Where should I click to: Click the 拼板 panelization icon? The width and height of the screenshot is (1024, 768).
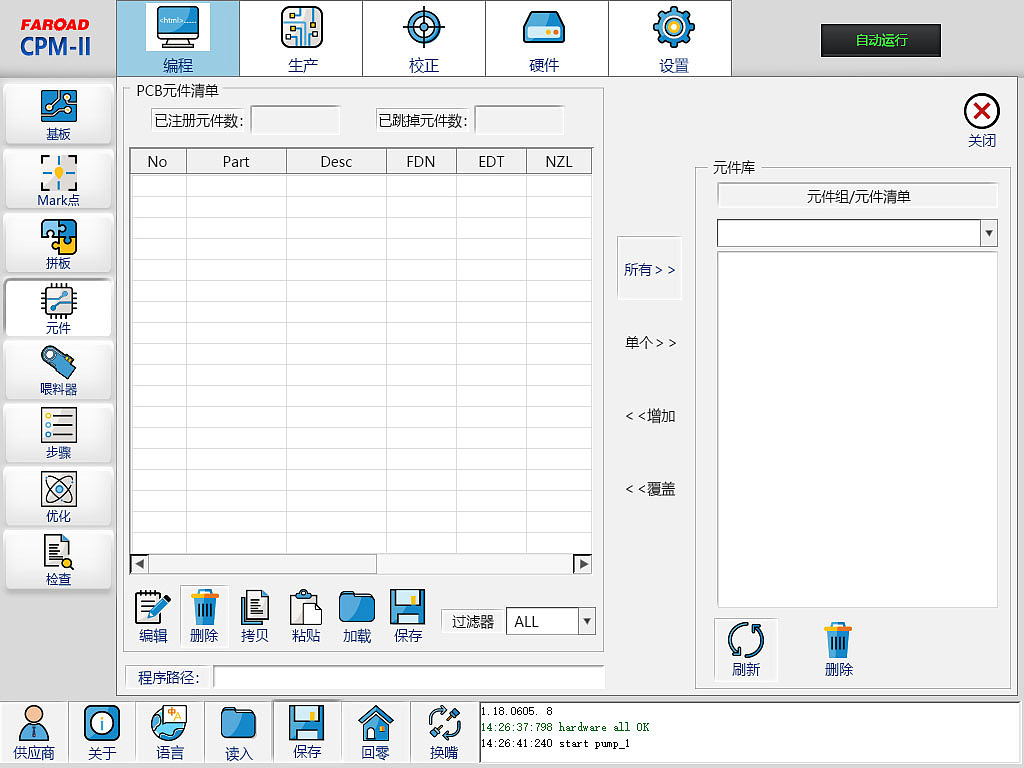point(57,243)
